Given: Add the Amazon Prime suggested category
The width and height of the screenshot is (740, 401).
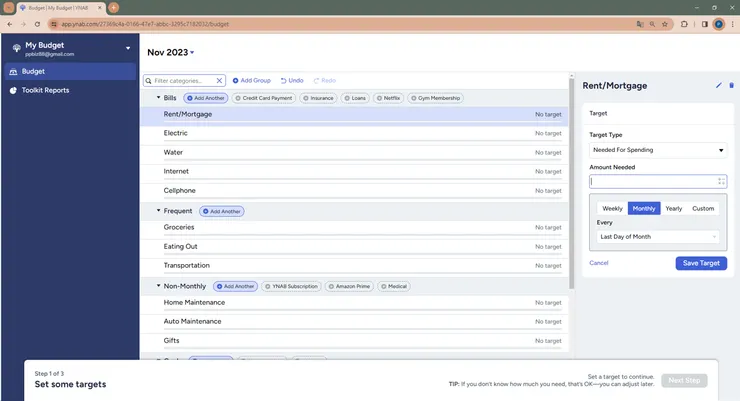Looking at the screenshot, I should click(349, 286).
